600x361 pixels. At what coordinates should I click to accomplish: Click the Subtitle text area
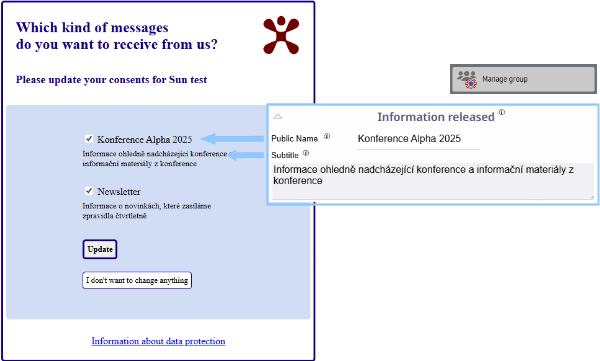click(433, 181)
